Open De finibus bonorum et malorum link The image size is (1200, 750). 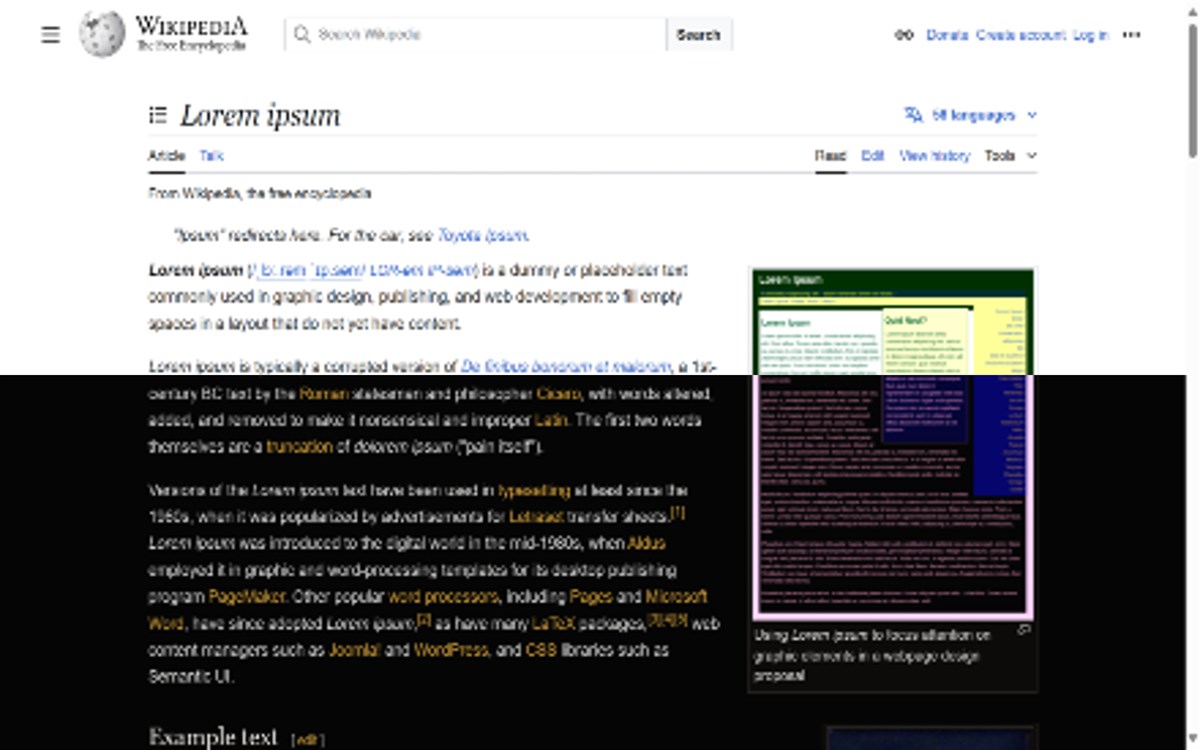(567, 367)
